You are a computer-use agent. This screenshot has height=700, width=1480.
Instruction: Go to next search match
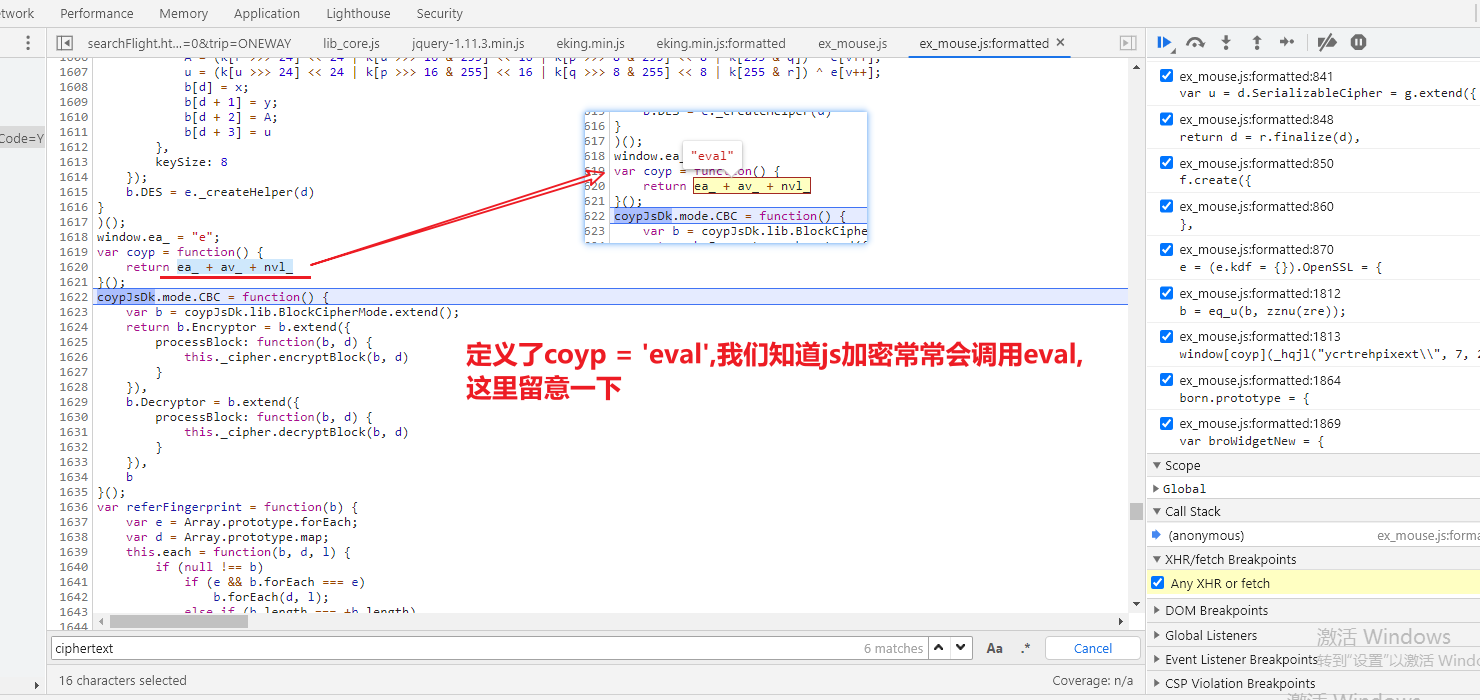tap(961, 648)
